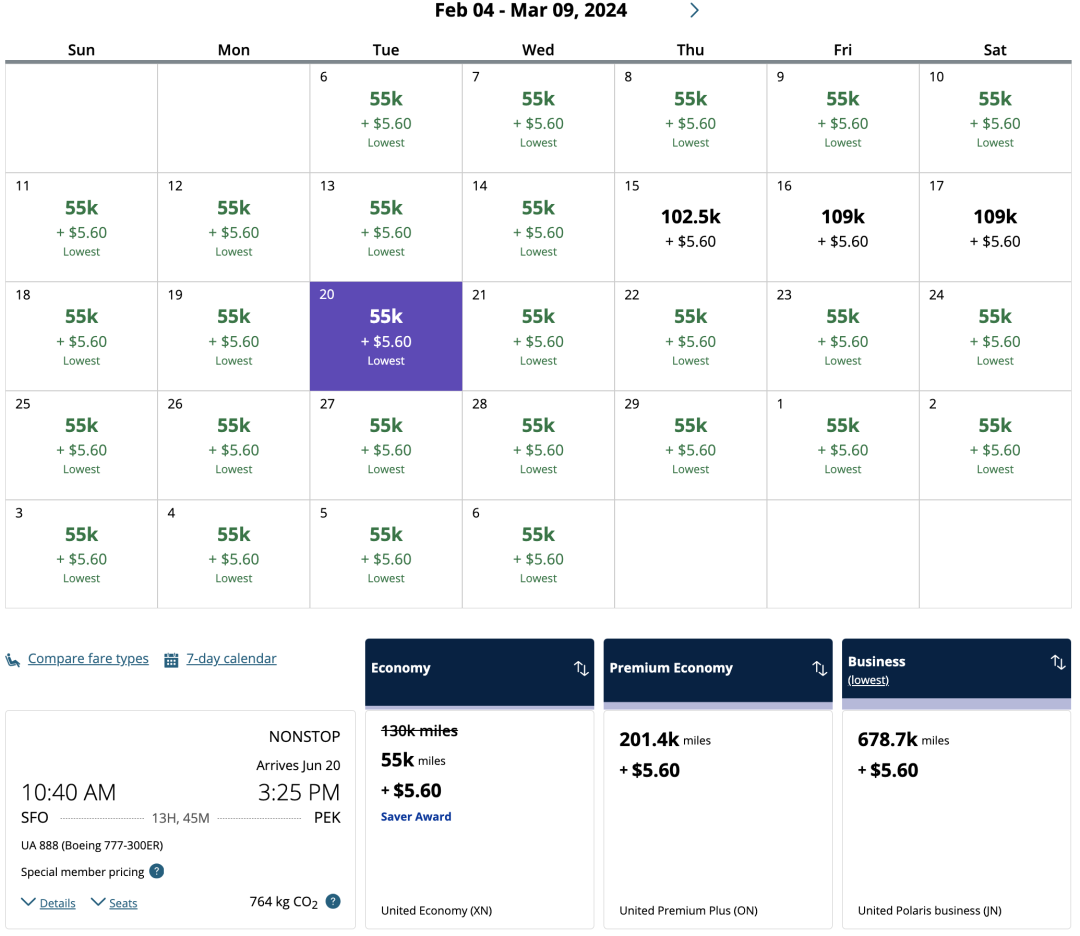Select highlighted Tuesday 20 date cell
This screenshot has width=1080, height=936.
[386, 336]
